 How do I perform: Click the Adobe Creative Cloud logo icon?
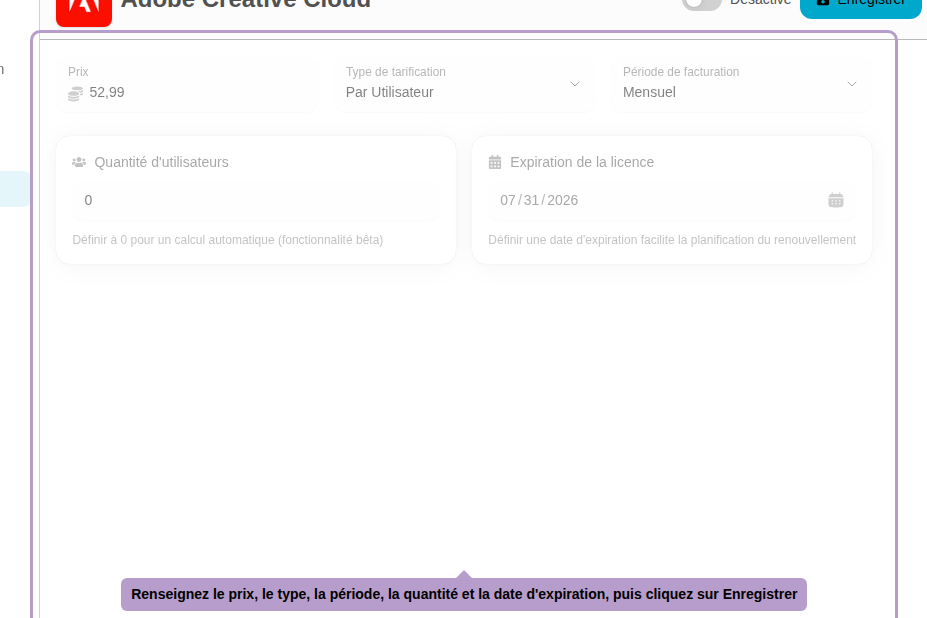click(x=84, y=10)
